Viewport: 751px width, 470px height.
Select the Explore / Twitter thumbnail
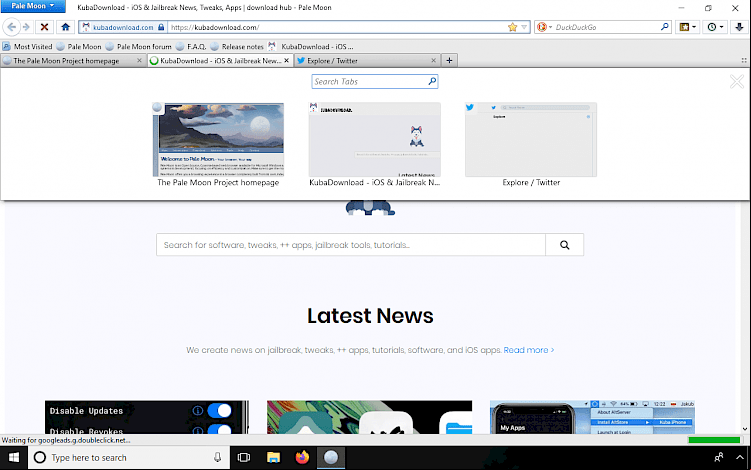(531, 139)
